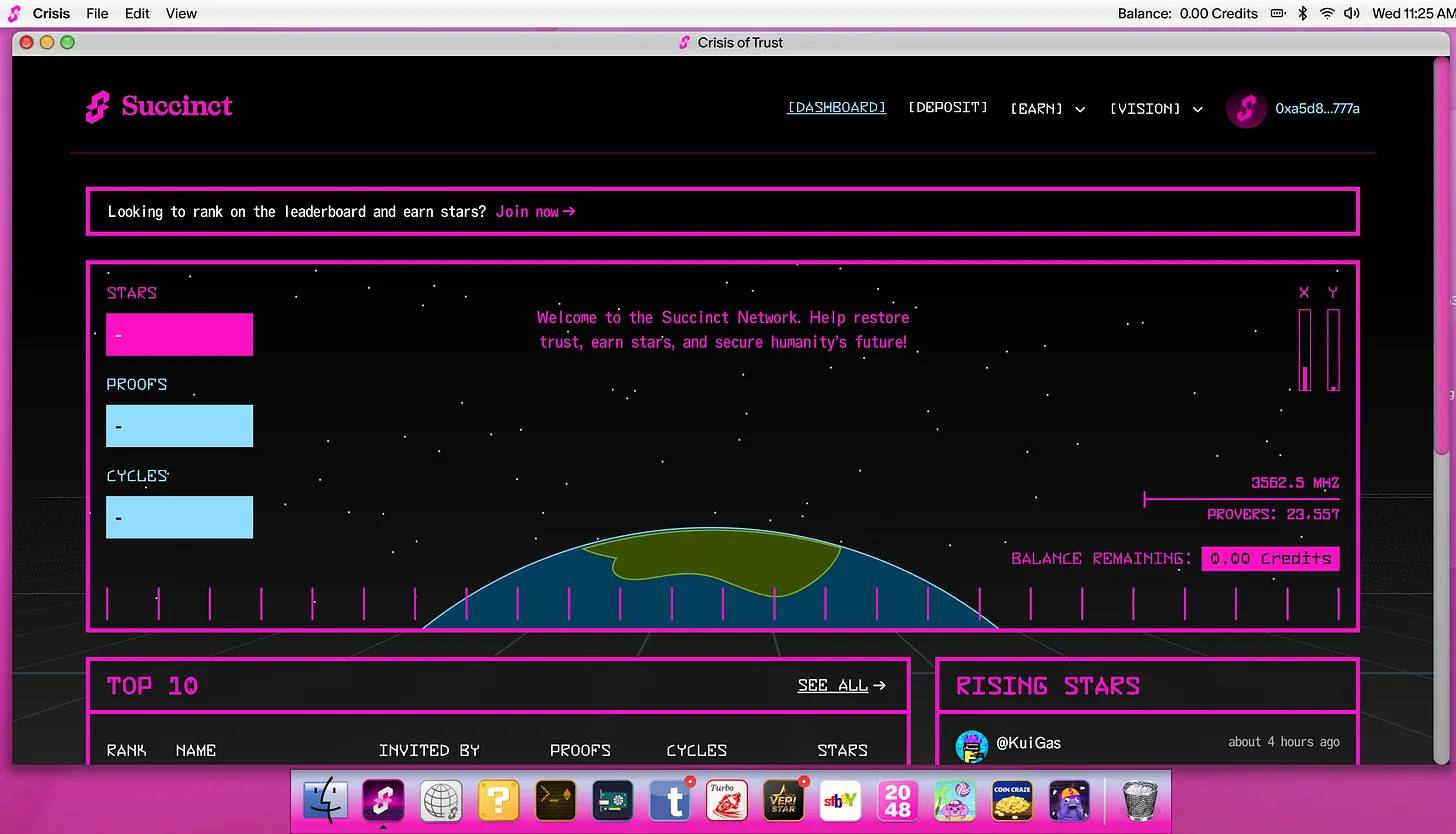
Task: Click the @KuiGas rising star entry
Action: coord(1029,743)
